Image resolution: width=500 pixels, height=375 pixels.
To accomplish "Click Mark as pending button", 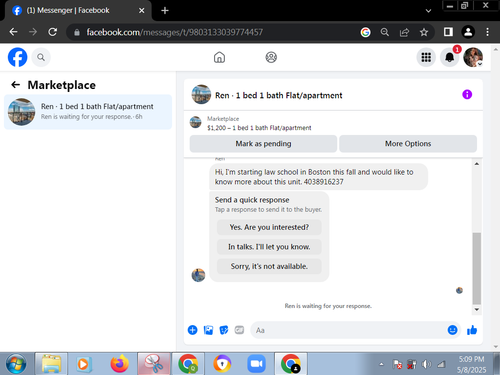I will [x=263, y=144].
